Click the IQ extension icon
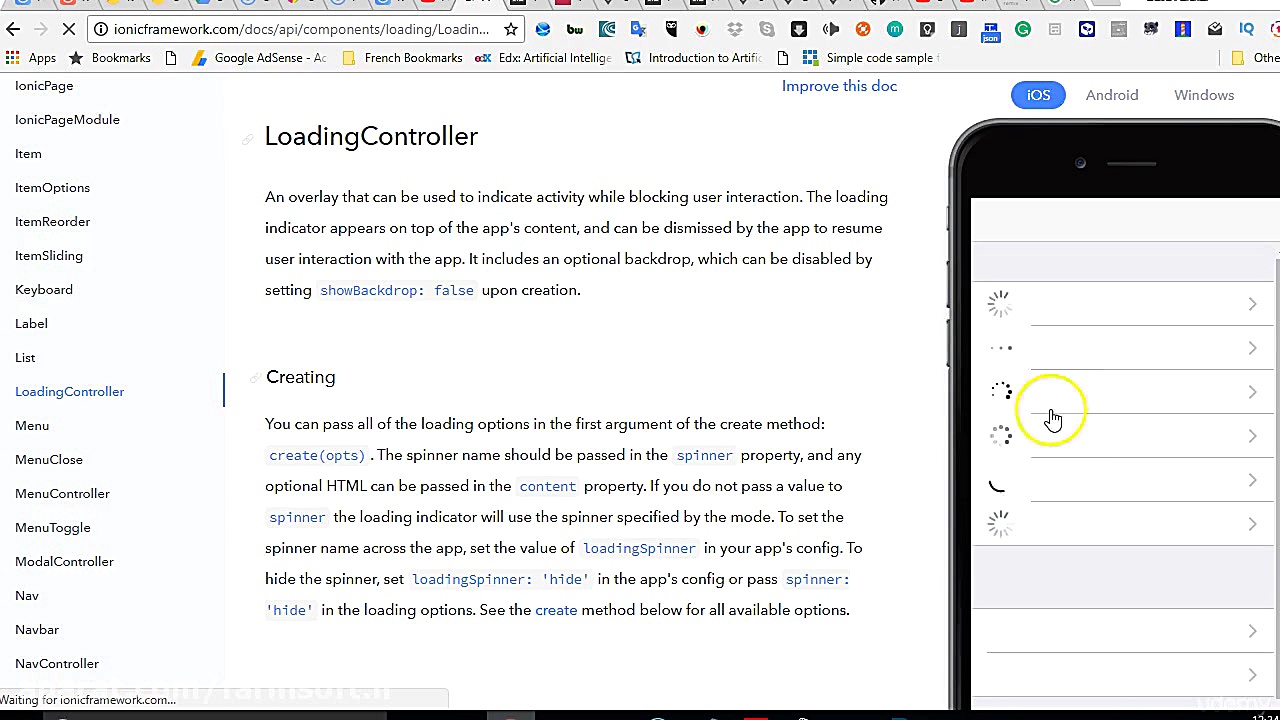 point(1247,29)
